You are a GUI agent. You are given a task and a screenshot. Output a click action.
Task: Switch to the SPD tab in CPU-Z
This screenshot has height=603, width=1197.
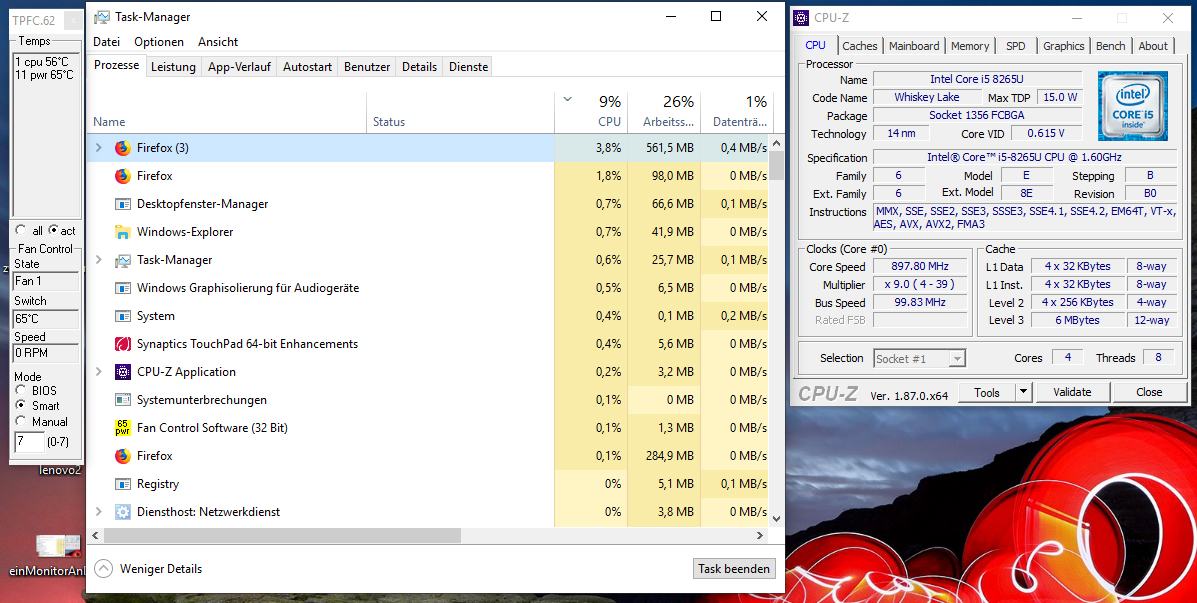tap(1016, 46)
